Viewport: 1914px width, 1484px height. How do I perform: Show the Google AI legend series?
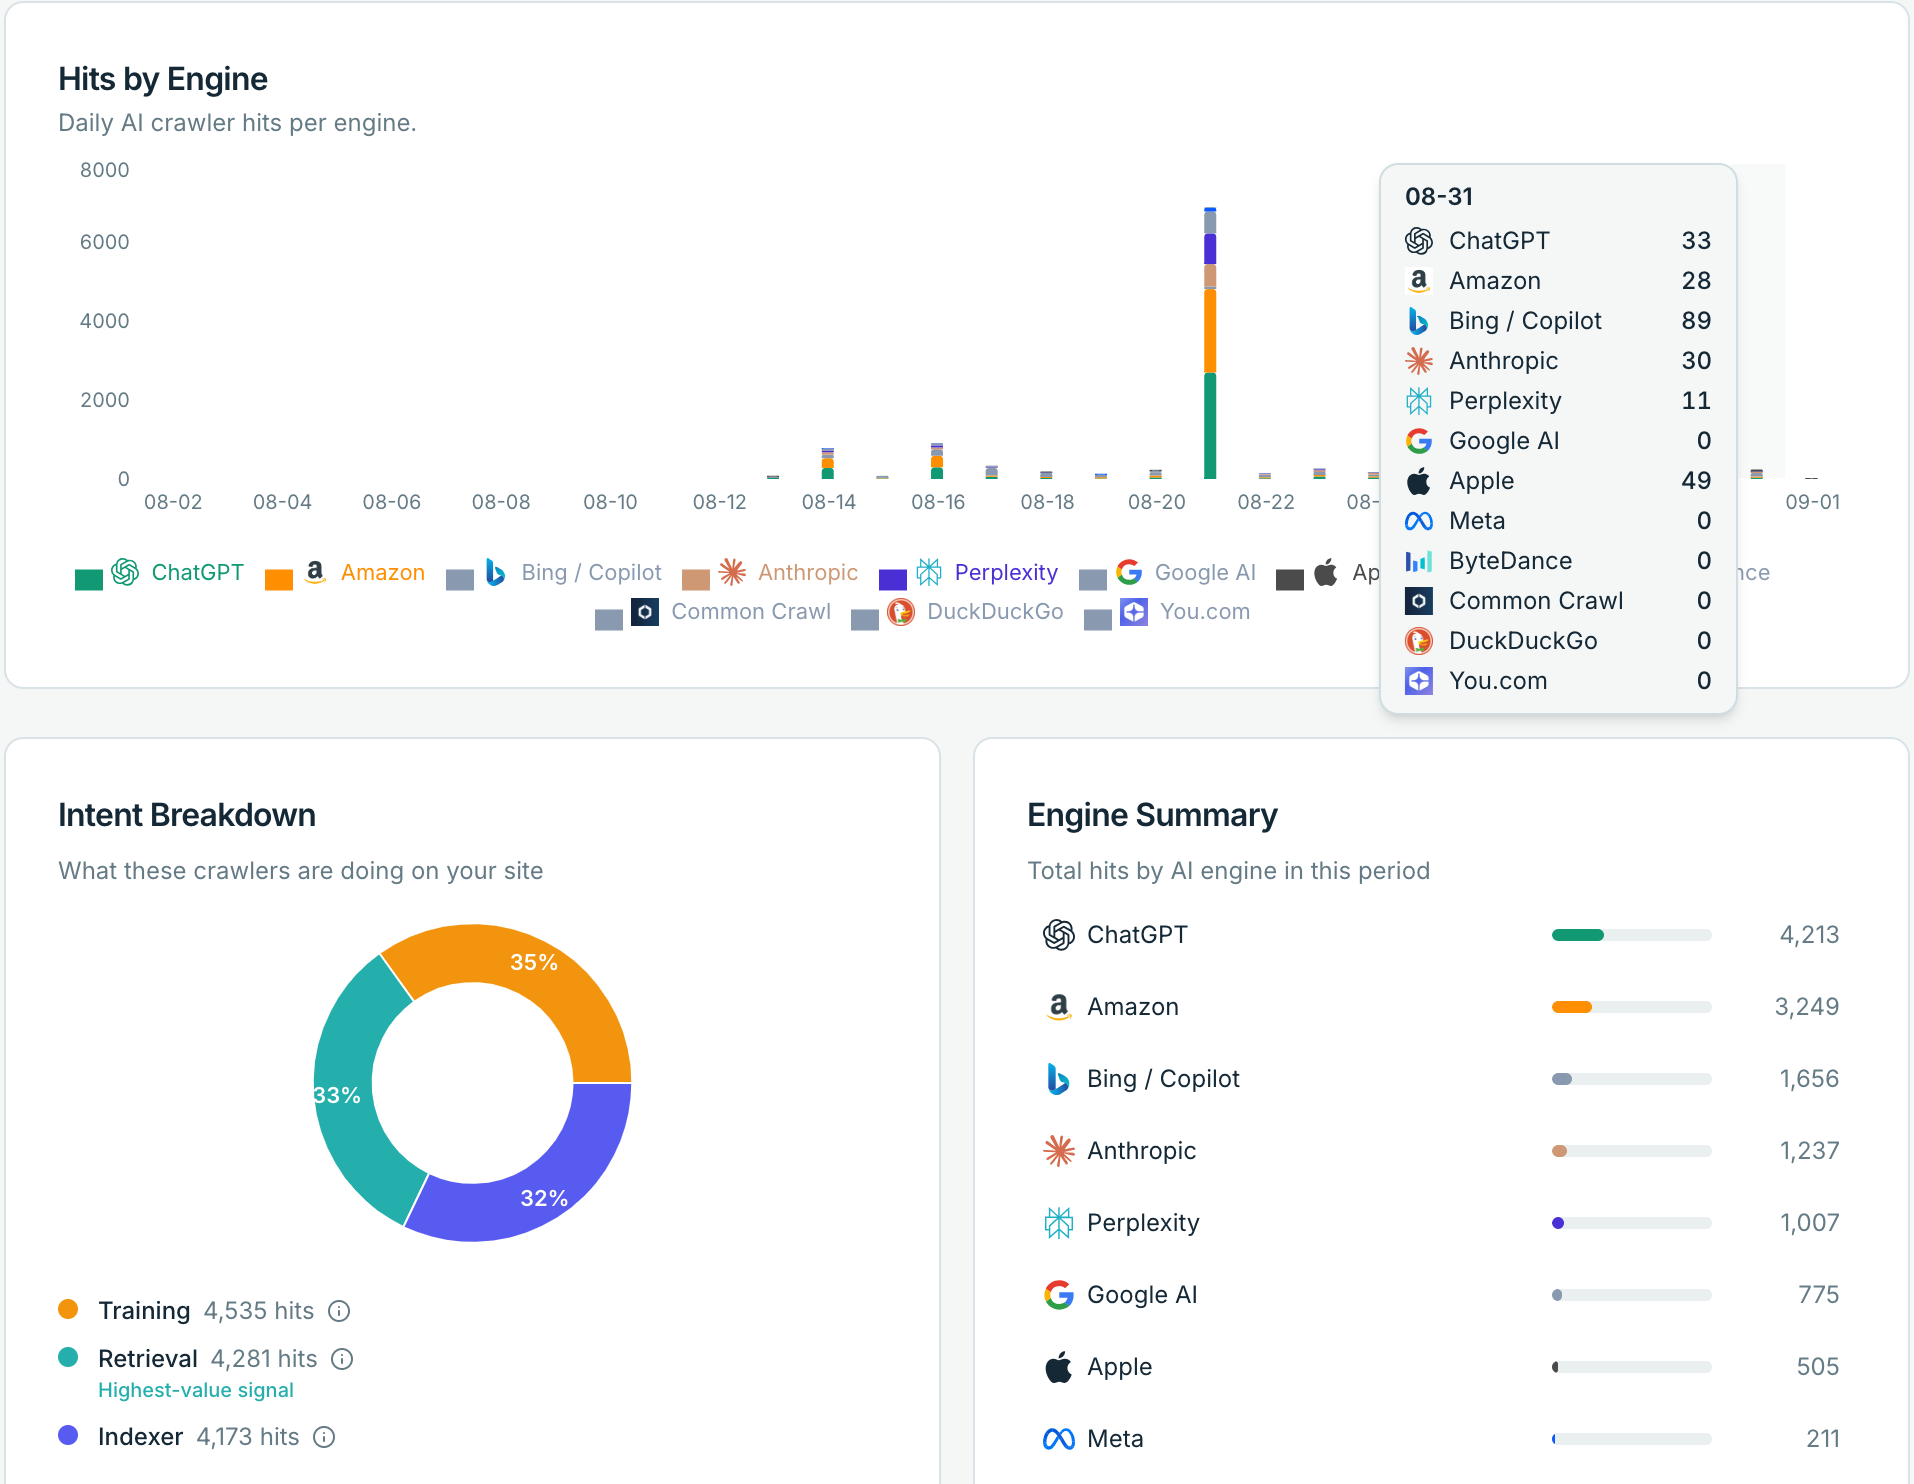point(1168,573)
